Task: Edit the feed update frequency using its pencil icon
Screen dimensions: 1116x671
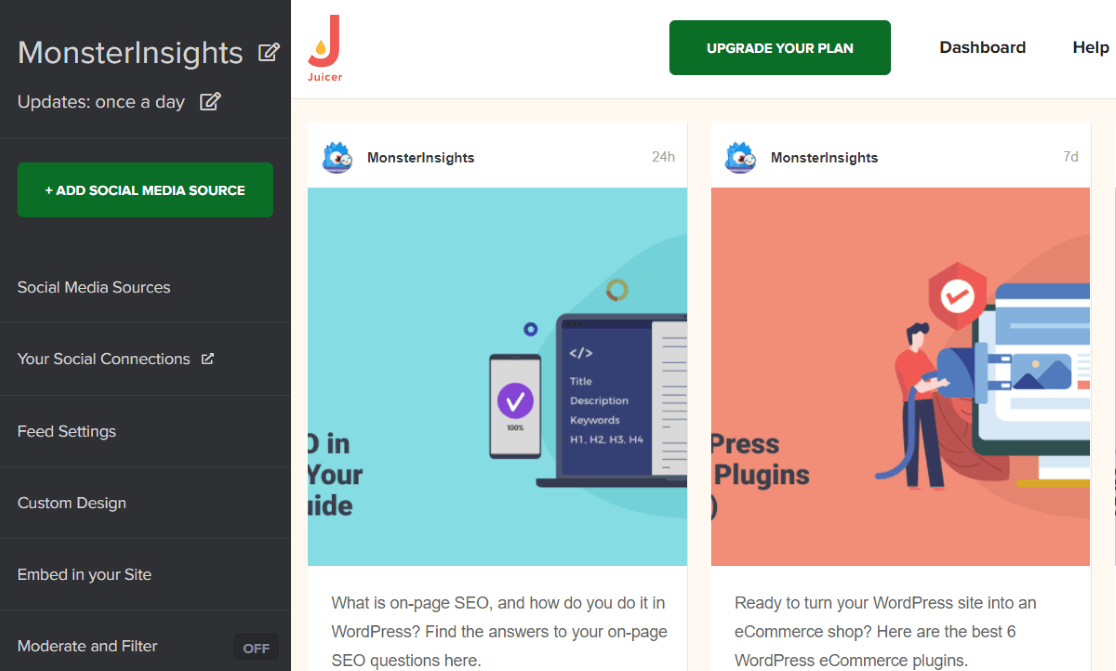Action: click(x=210, y=101)
